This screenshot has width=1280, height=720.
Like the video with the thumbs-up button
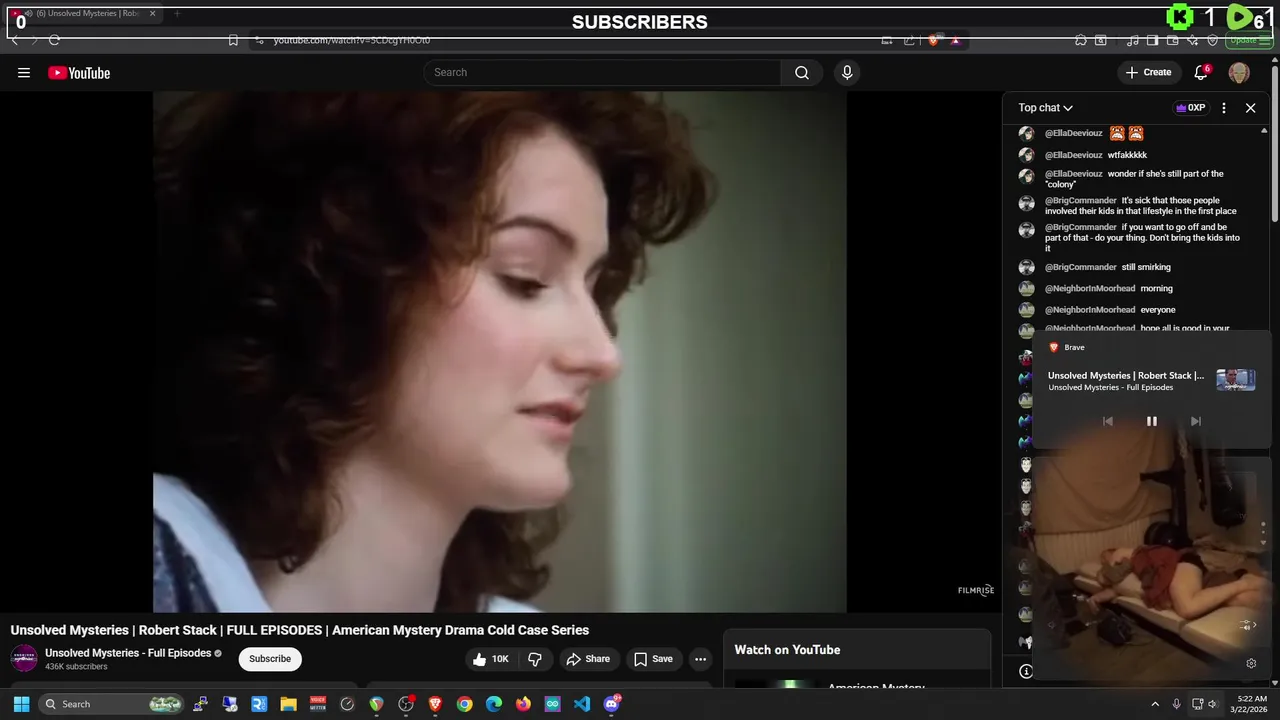[x=491, y=659]
